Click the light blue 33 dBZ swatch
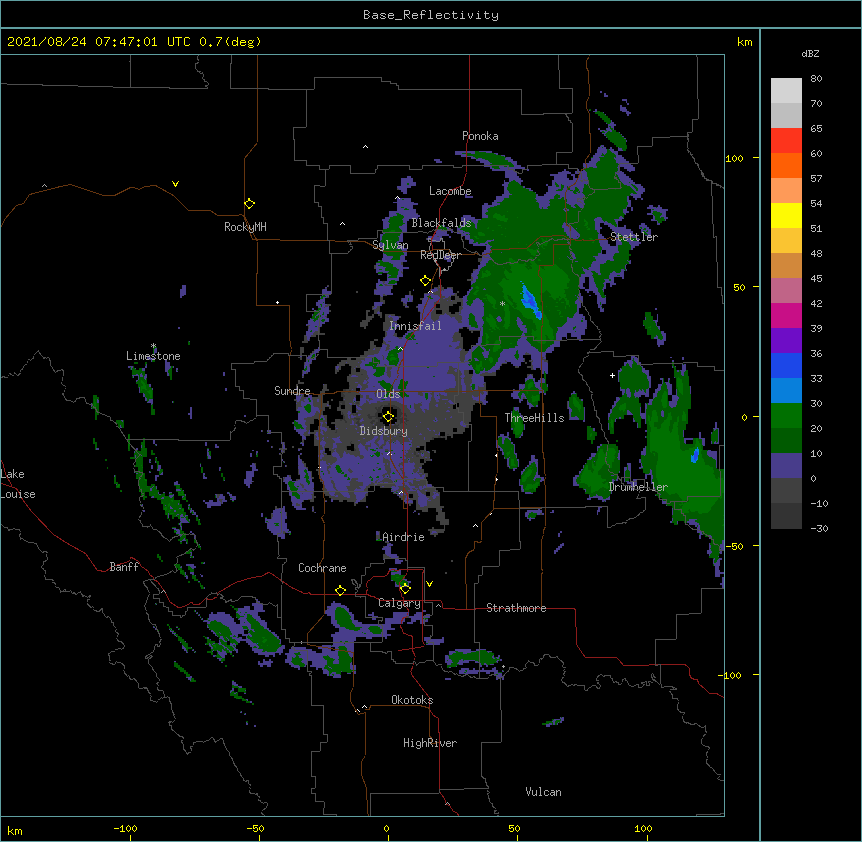 [786, 390]
